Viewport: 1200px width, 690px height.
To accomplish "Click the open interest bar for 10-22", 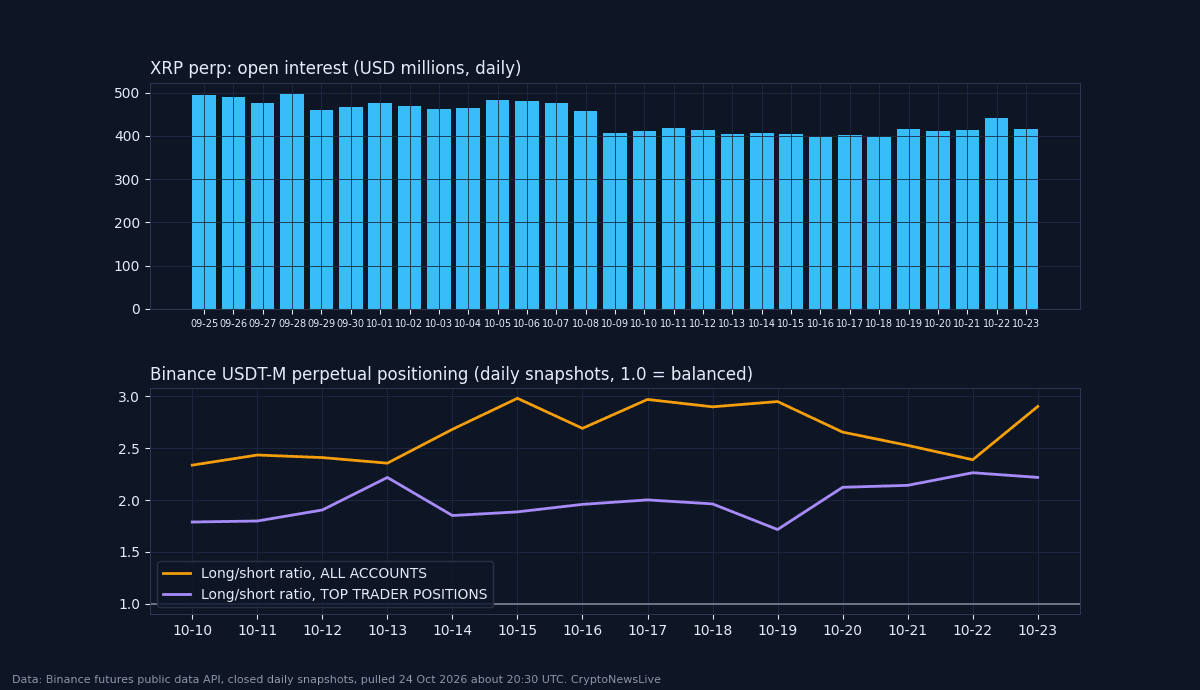I will click(996, 213).
